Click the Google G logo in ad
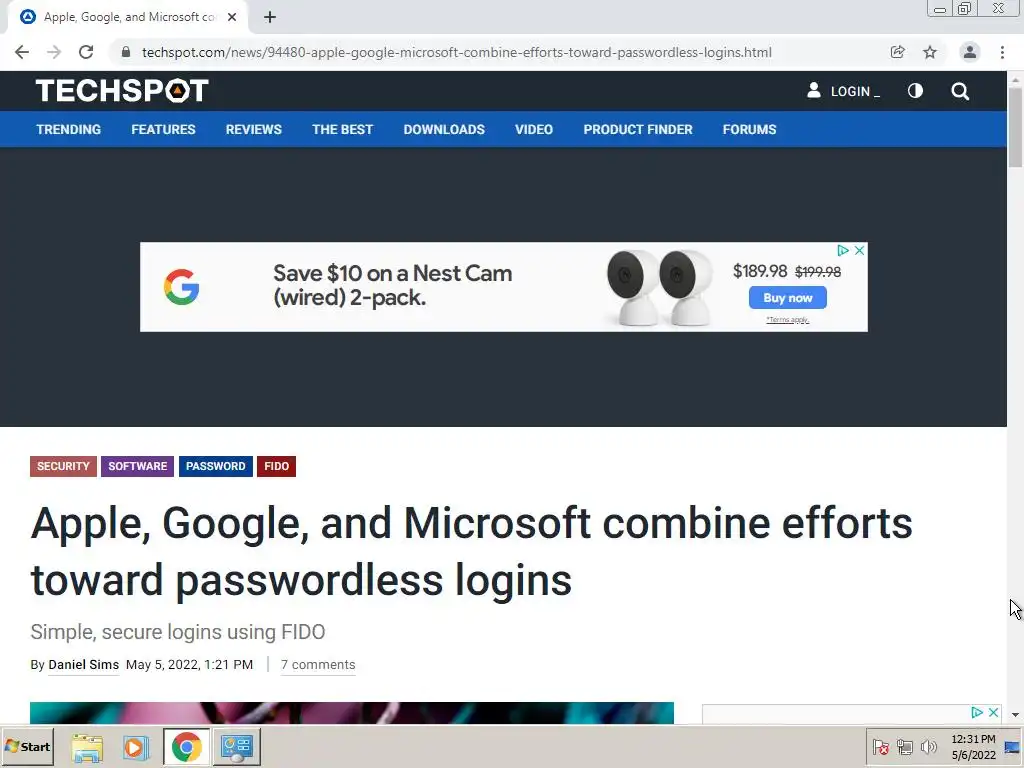1024x768 pixels. (x=181, y=287)
